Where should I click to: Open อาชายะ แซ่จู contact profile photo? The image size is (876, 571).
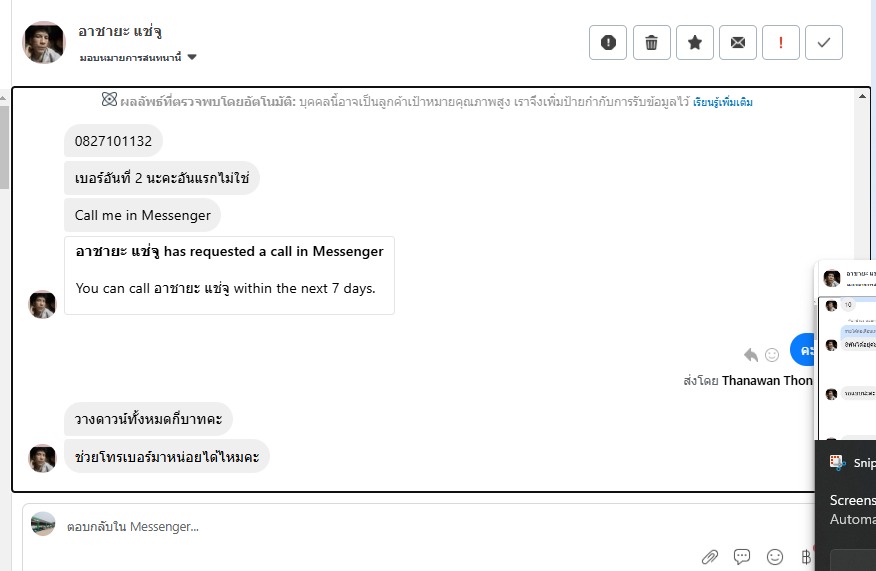(x=44, y=42)
